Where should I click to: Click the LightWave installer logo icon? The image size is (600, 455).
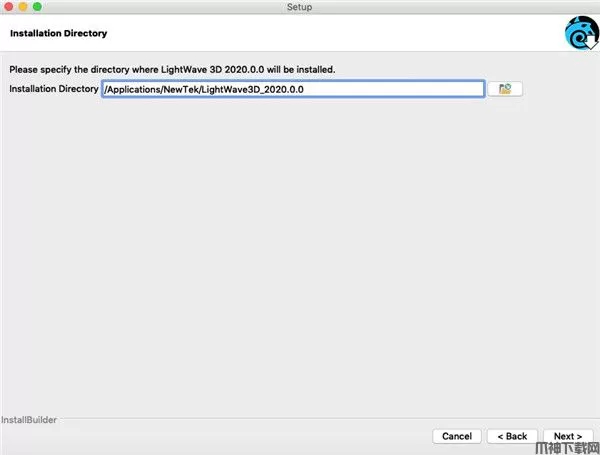click(x=582, y=33)
